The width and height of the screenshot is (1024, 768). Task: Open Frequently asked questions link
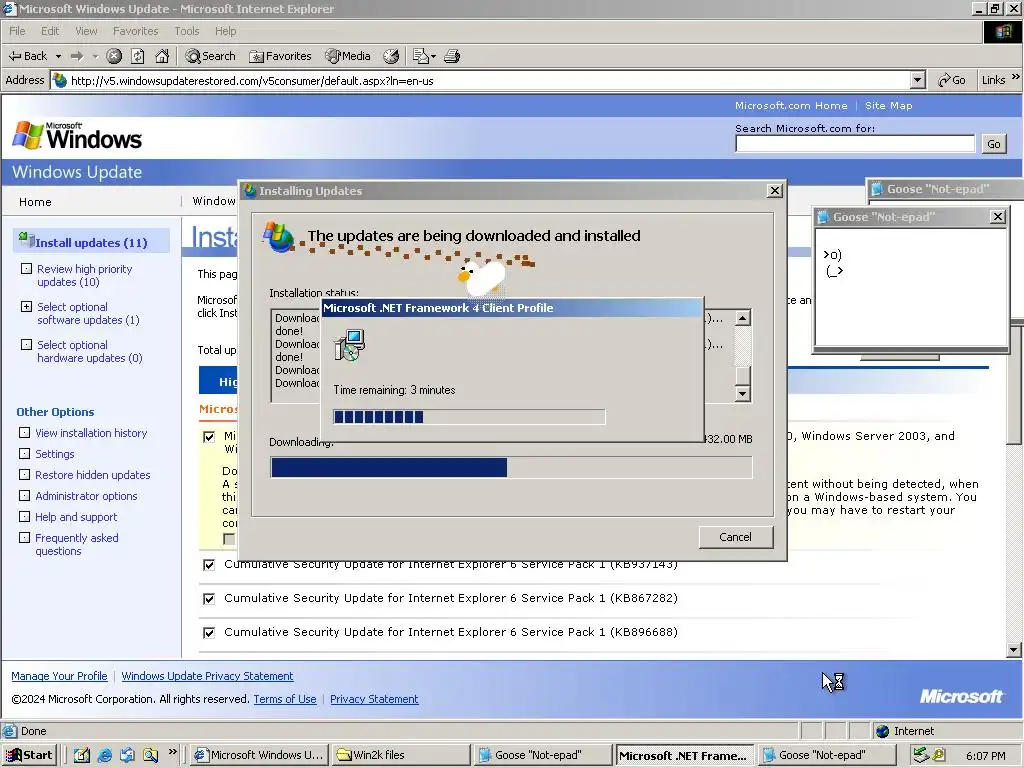pyautogui.click(x=76, y=544)
